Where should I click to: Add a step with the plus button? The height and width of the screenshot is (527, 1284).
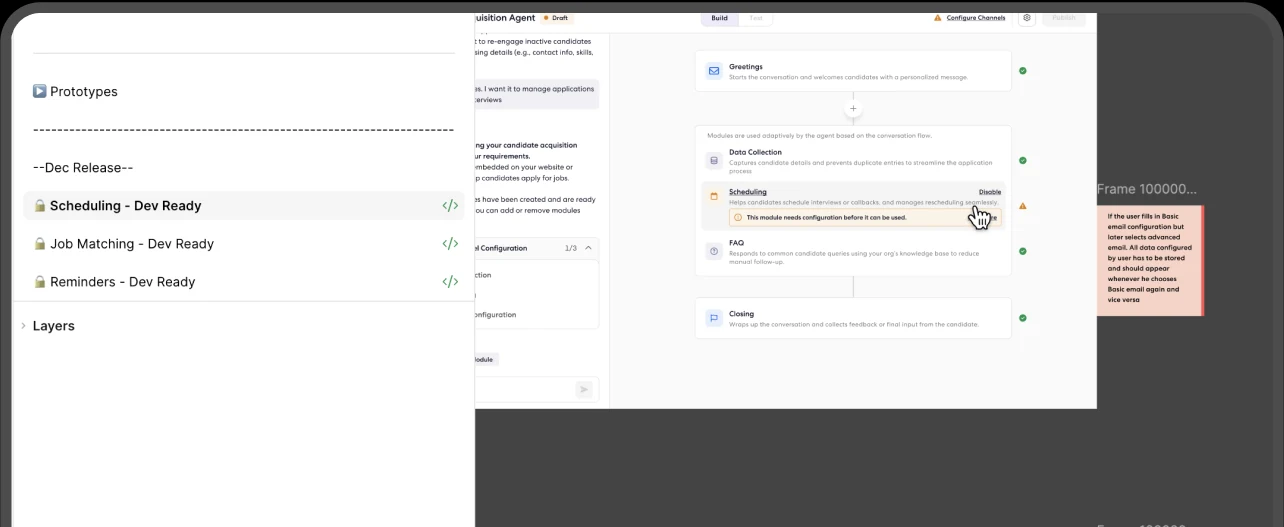(x=853, y=108)
